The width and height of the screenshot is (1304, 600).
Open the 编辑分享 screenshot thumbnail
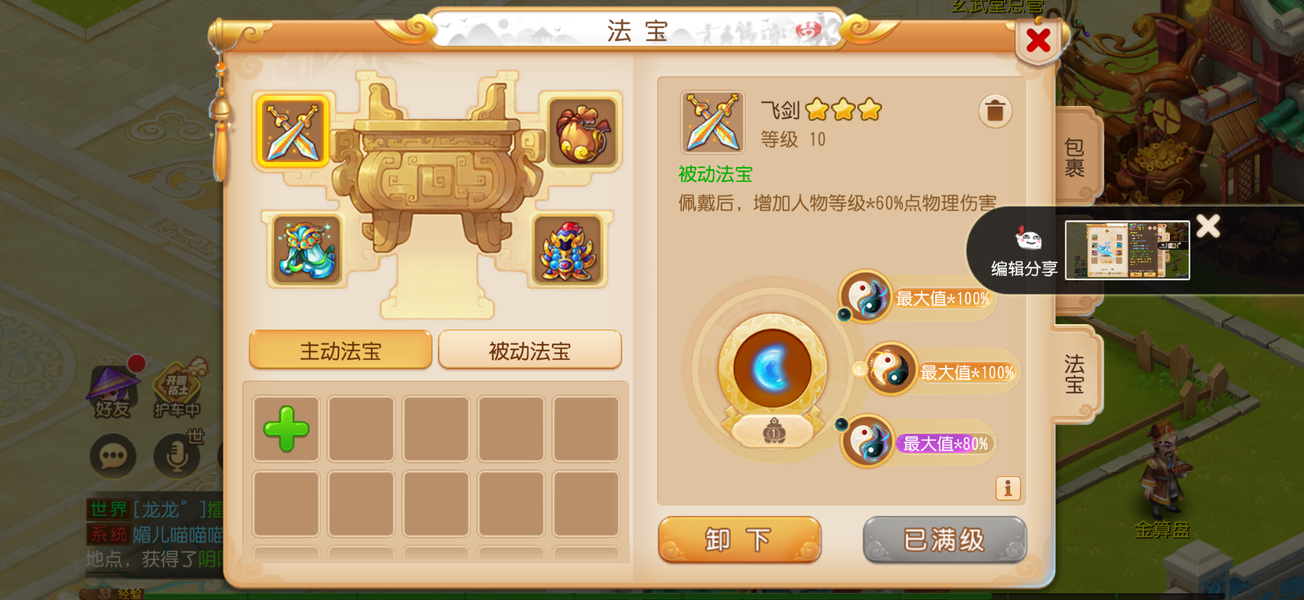click(1127, 250)
